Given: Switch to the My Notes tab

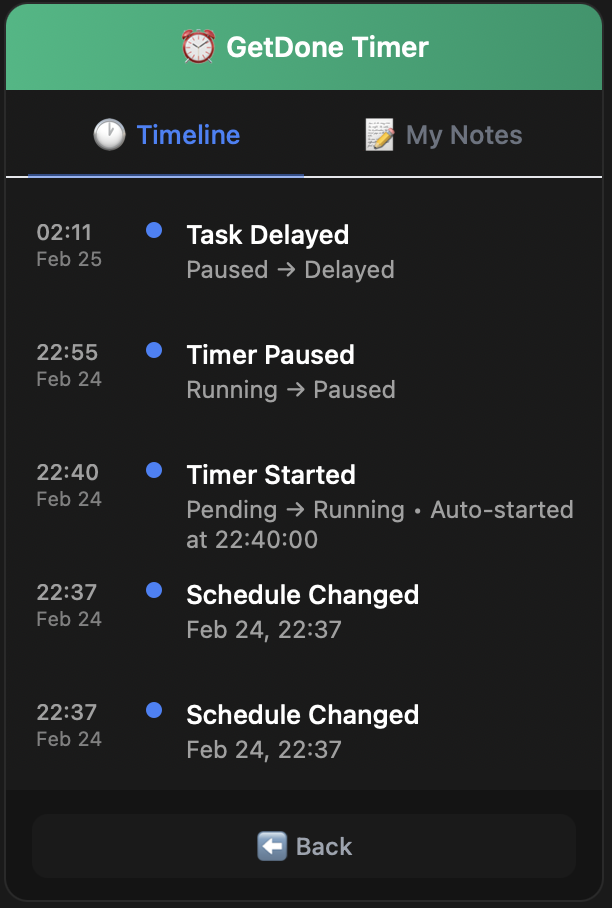Looking at the screenshot, I should 443,134.
